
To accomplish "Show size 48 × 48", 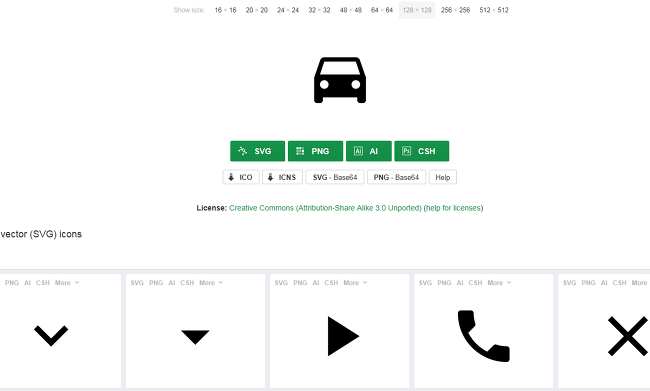I will point(351,10).
